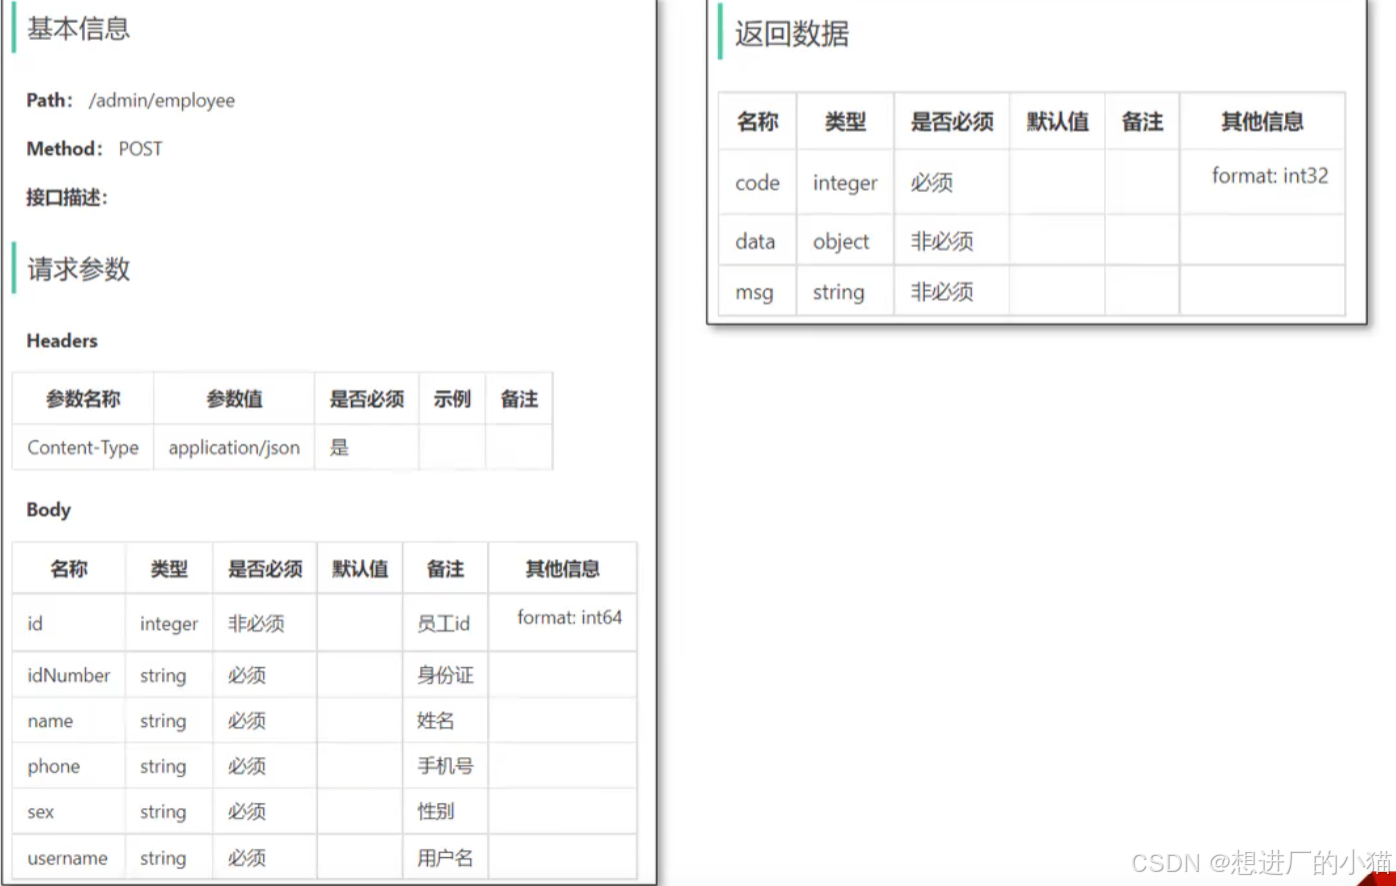Select the POST method value
Image resolution: width=1396 pixels, height=886 pixels.
pos(140,149)
